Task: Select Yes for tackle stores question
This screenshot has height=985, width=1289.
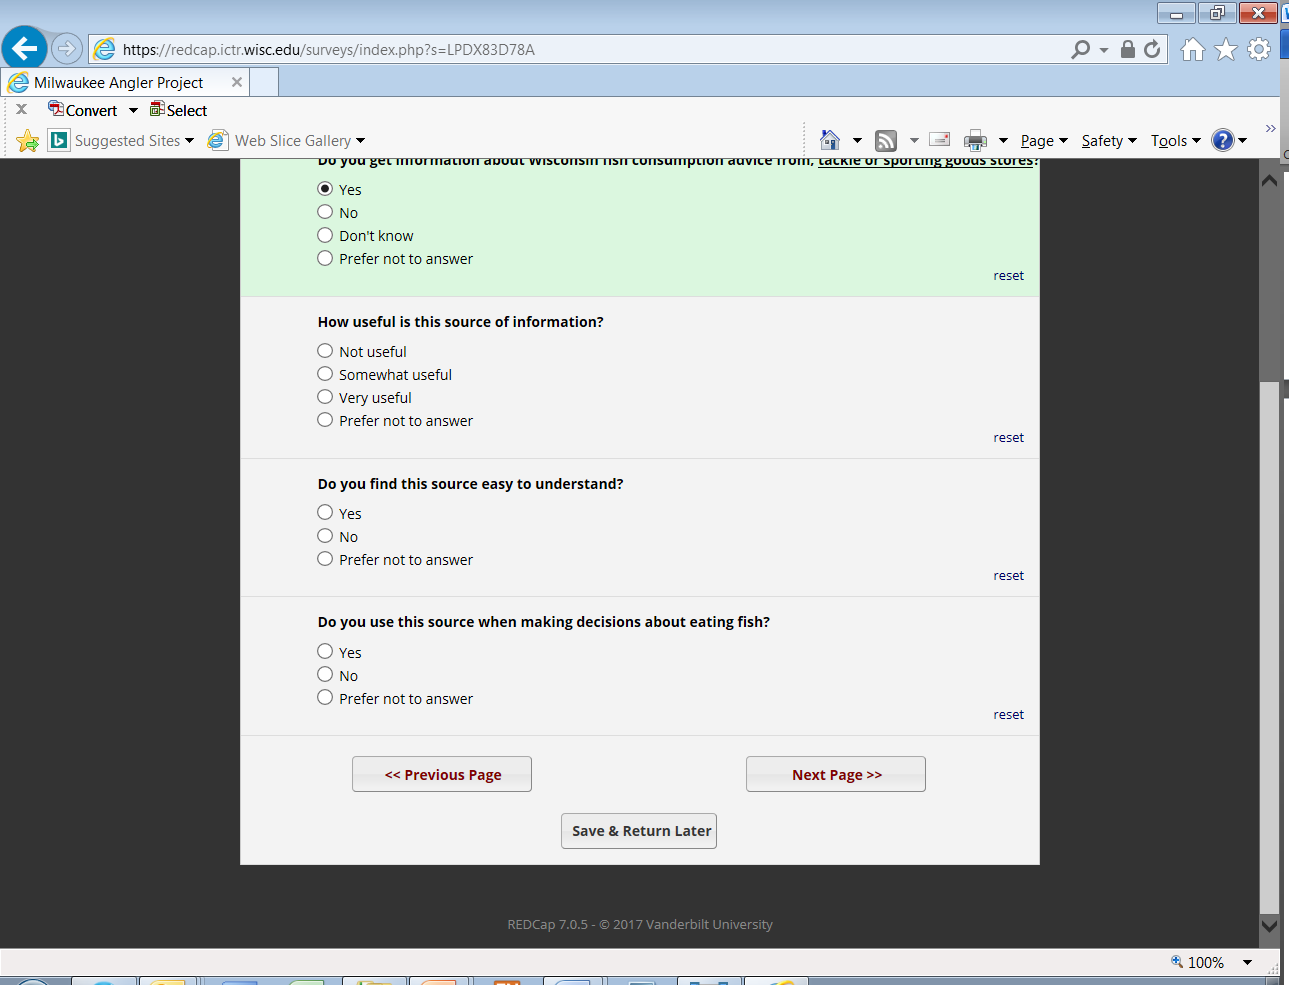Action: (x=325, y=188)
